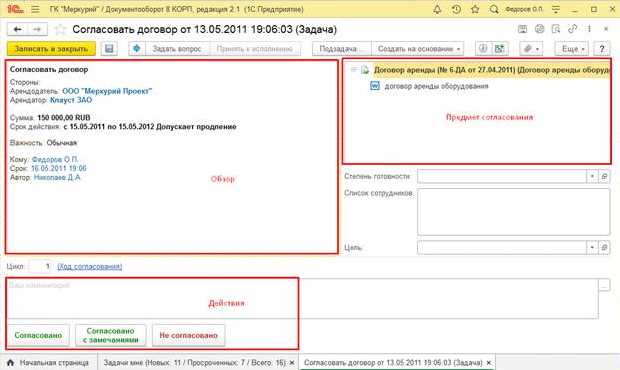Click the Не согласовано button

click(189, 335)
